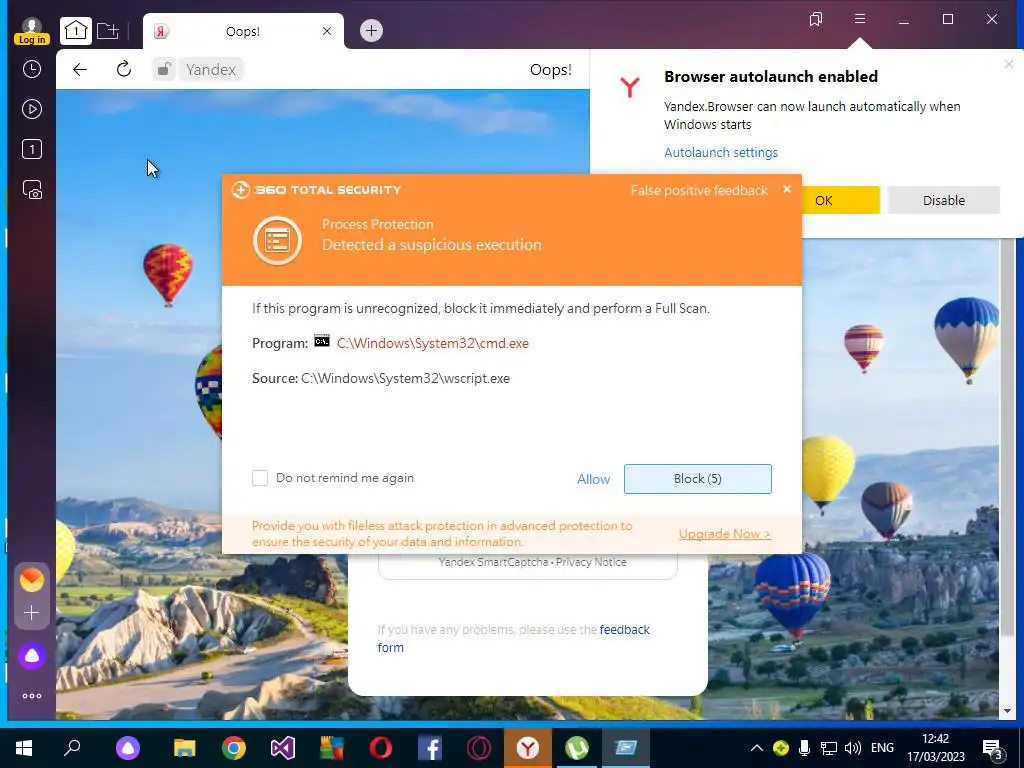Click scrollbar down arrow

tap(1006, 711)
